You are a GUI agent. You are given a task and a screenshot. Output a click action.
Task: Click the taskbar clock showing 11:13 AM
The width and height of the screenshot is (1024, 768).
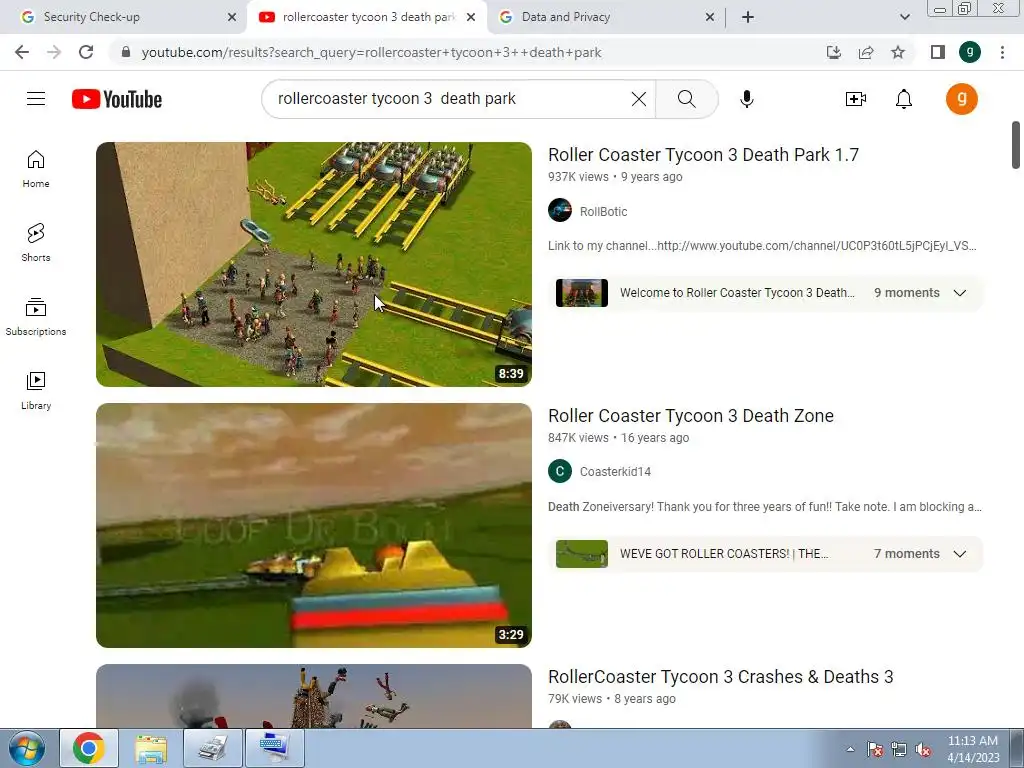(973, 748)
